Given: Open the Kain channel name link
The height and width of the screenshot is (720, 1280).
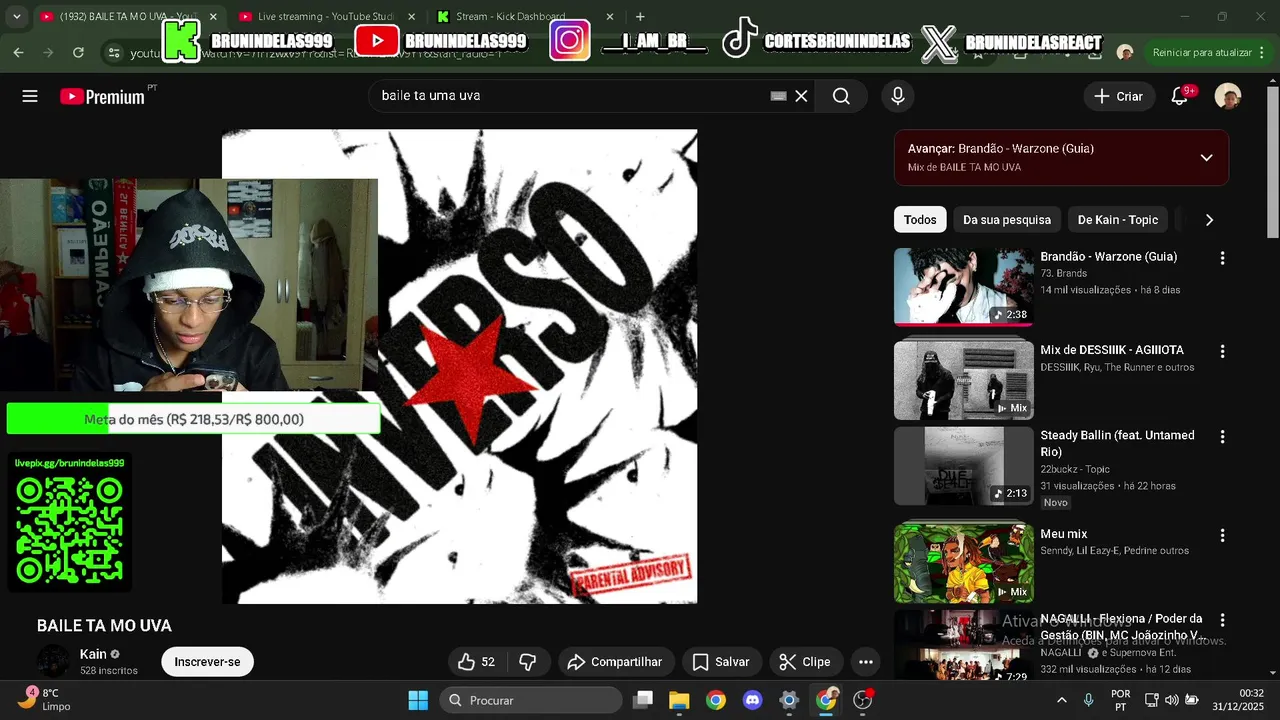Looking at the screenshot, I should click(93, 654).
